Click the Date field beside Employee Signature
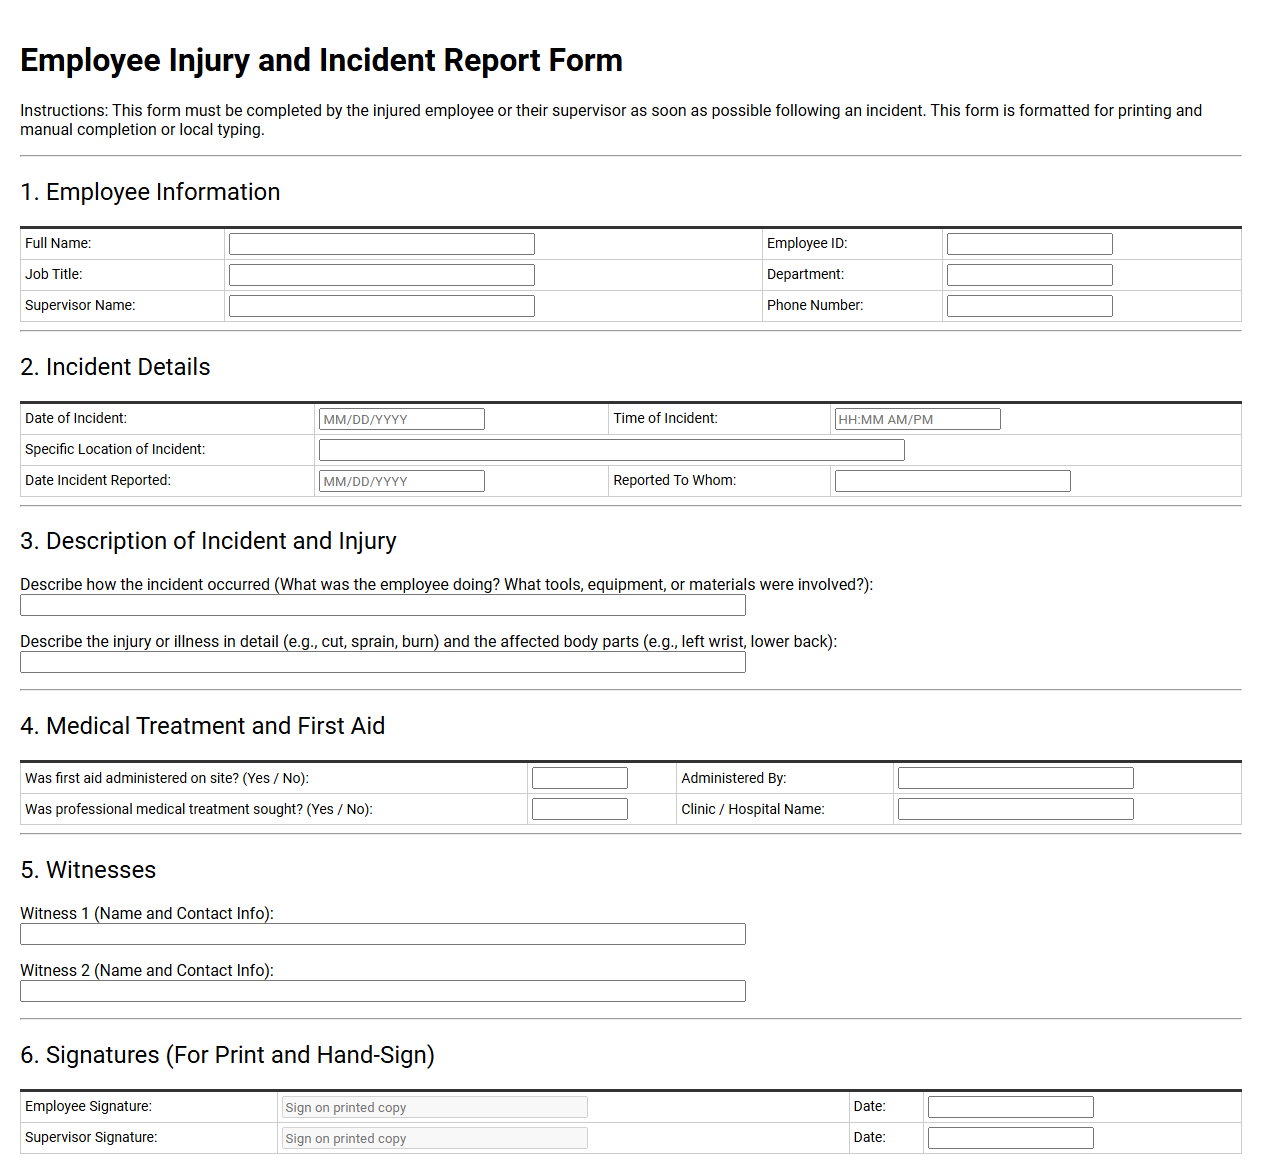This screenshot has height=1174, width=1262. (1011, 1107)
